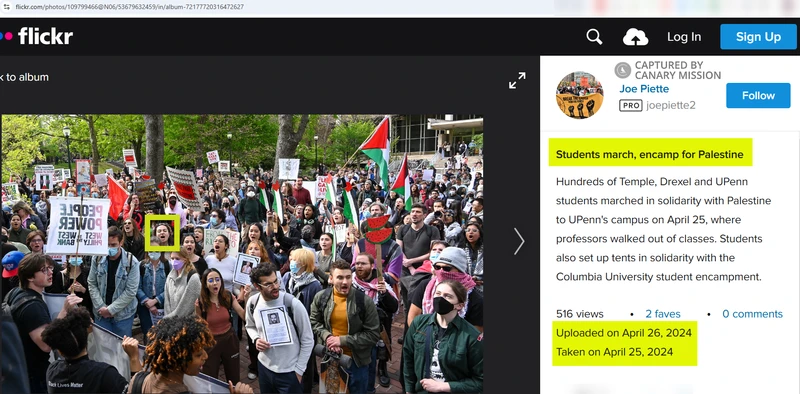Open the 0 comments link

click(x=752, y=314)
